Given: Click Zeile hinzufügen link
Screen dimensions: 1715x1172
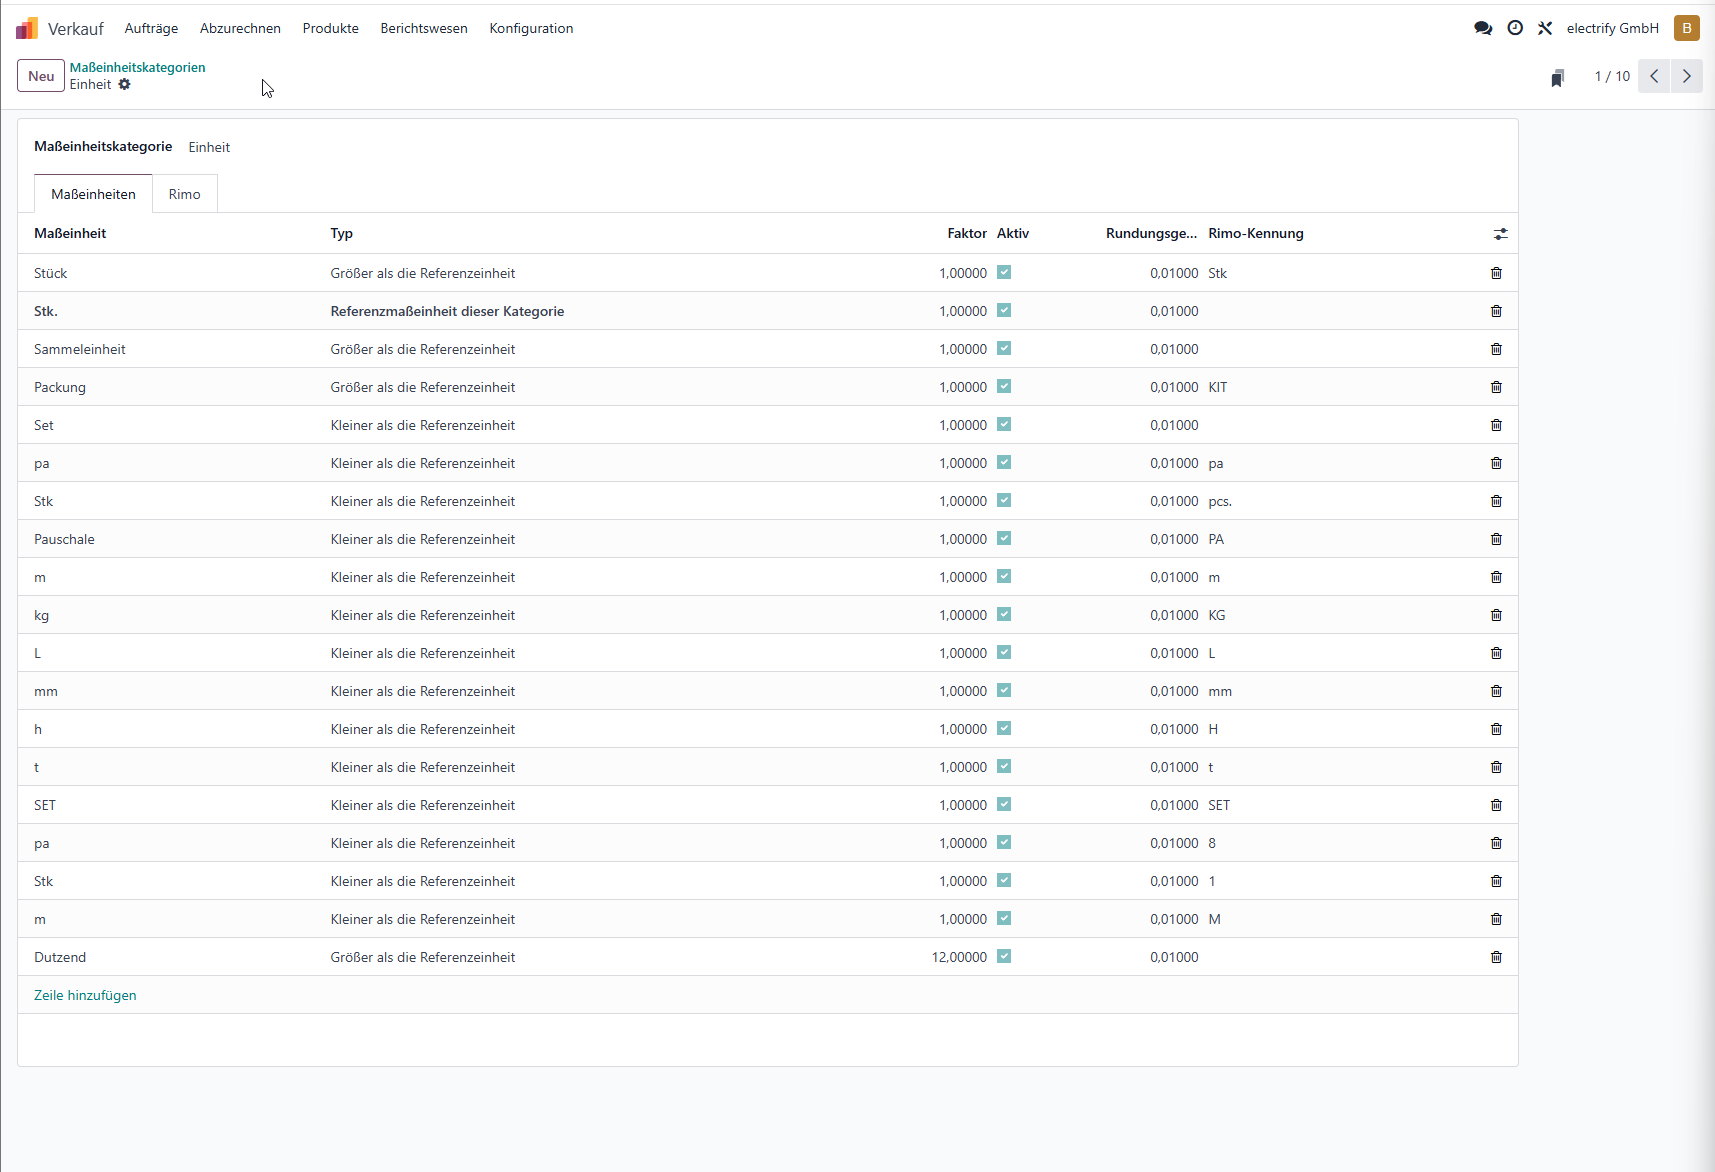Looking at the screenshot, I should click(85, 995).
